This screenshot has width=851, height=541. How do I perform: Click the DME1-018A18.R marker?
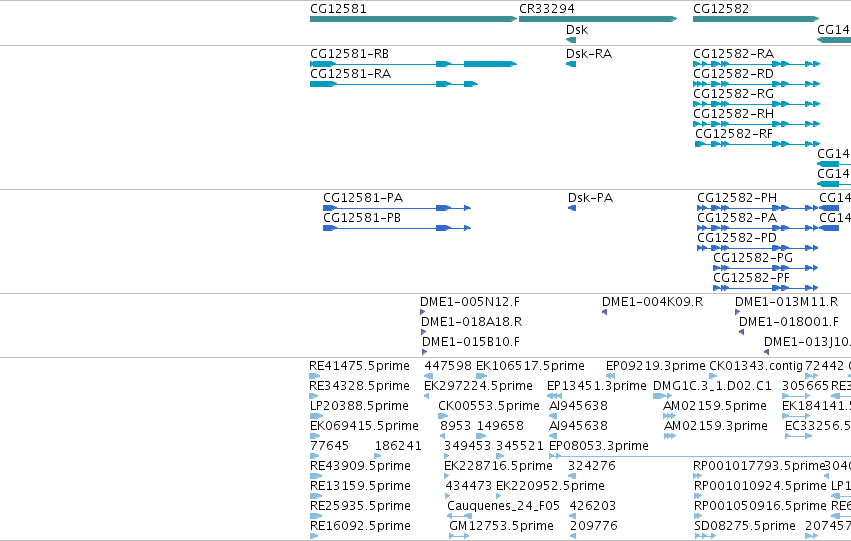coord(424,332)
